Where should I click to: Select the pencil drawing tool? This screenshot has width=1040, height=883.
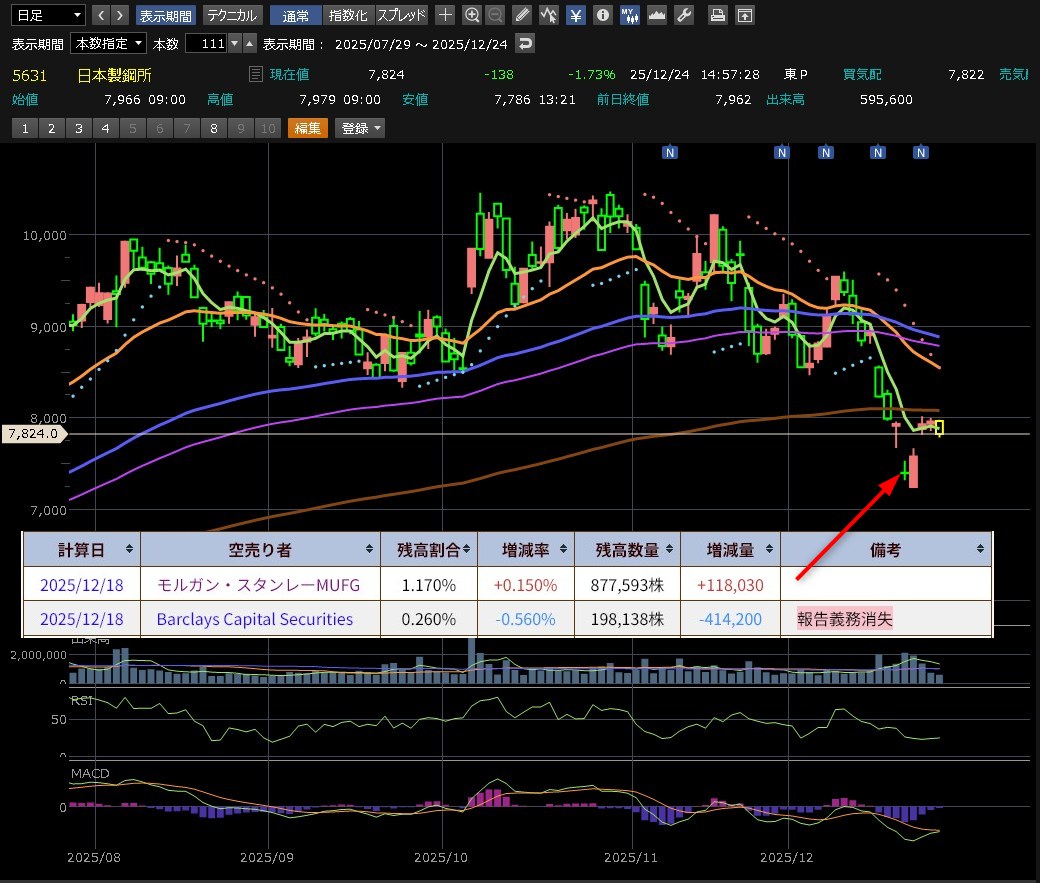[522, 15]
